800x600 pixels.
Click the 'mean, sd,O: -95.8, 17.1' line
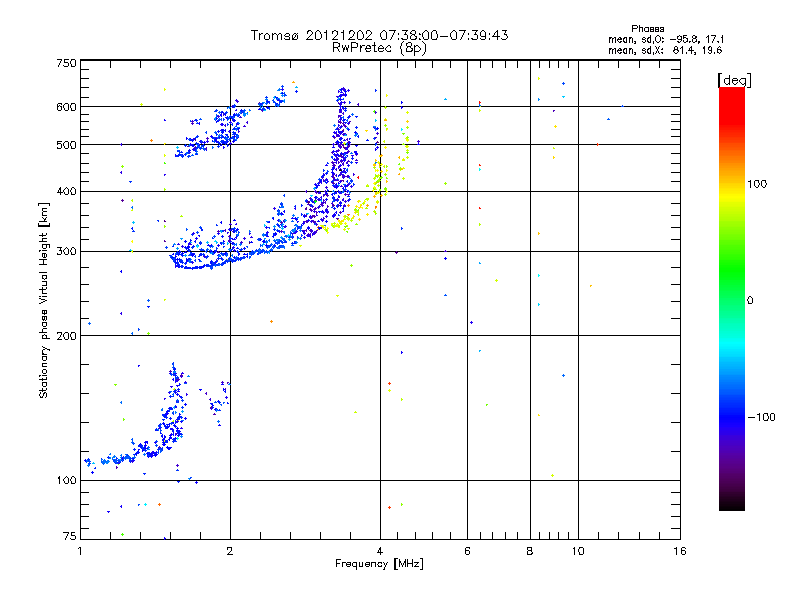(665, 39)
